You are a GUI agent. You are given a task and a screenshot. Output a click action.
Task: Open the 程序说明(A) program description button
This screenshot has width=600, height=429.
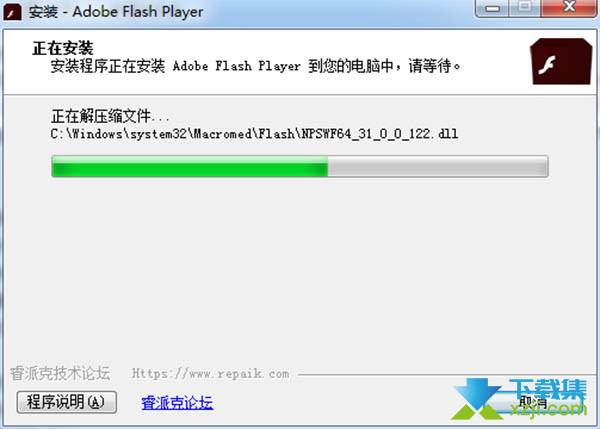[67, 402]
